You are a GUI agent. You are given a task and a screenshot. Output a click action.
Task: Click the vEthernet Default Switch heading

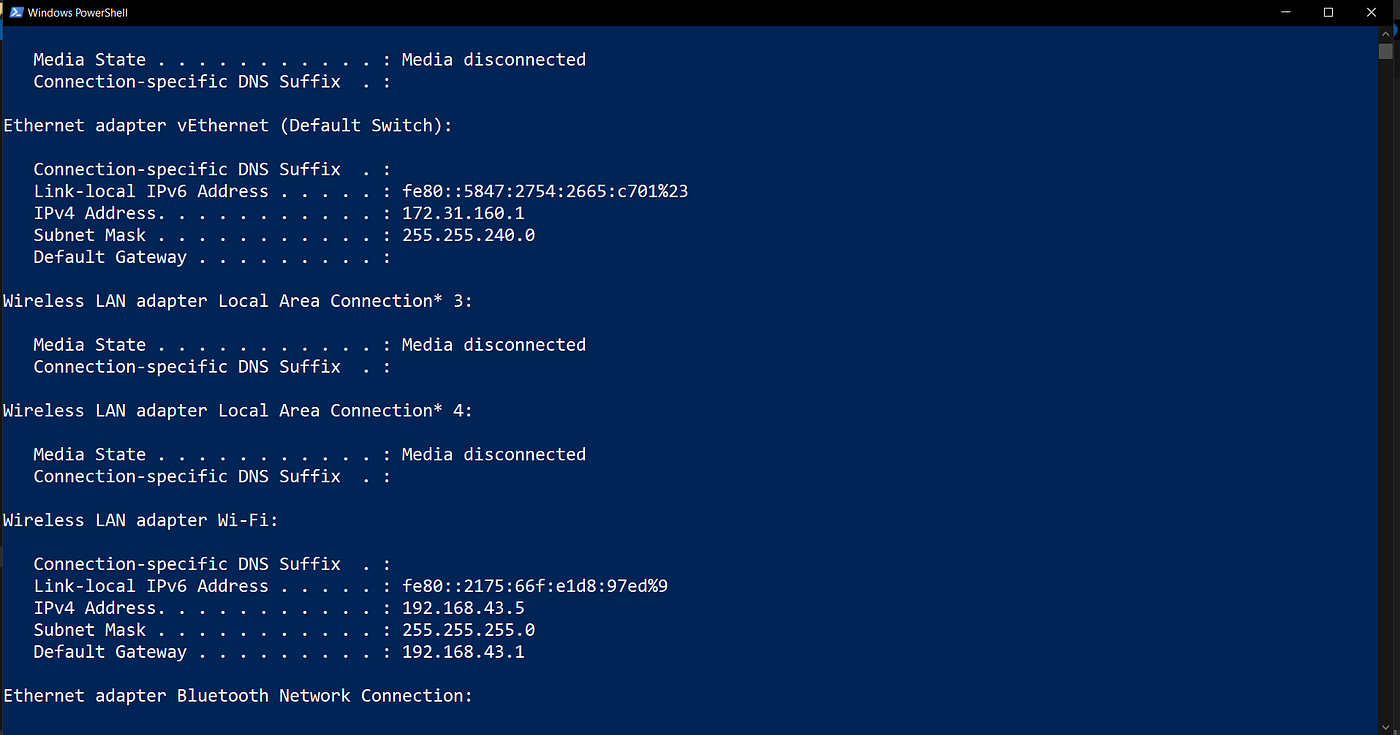click(x=227, y=125)
